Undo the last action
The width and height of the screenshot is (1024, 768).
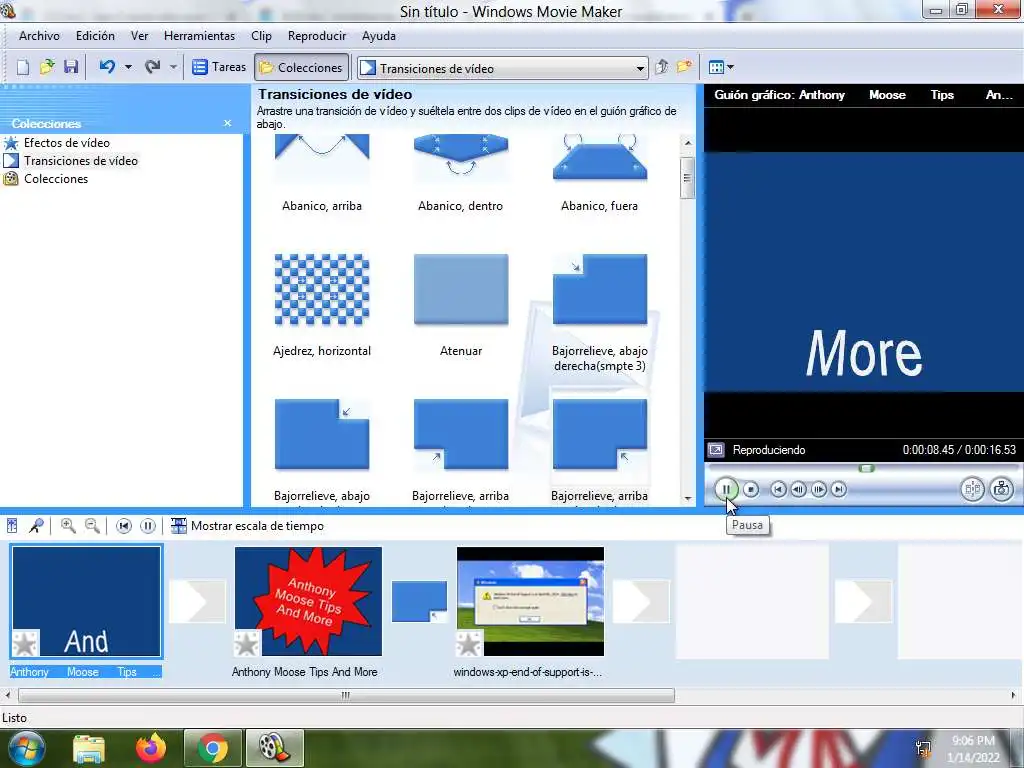tap(108, 67)
